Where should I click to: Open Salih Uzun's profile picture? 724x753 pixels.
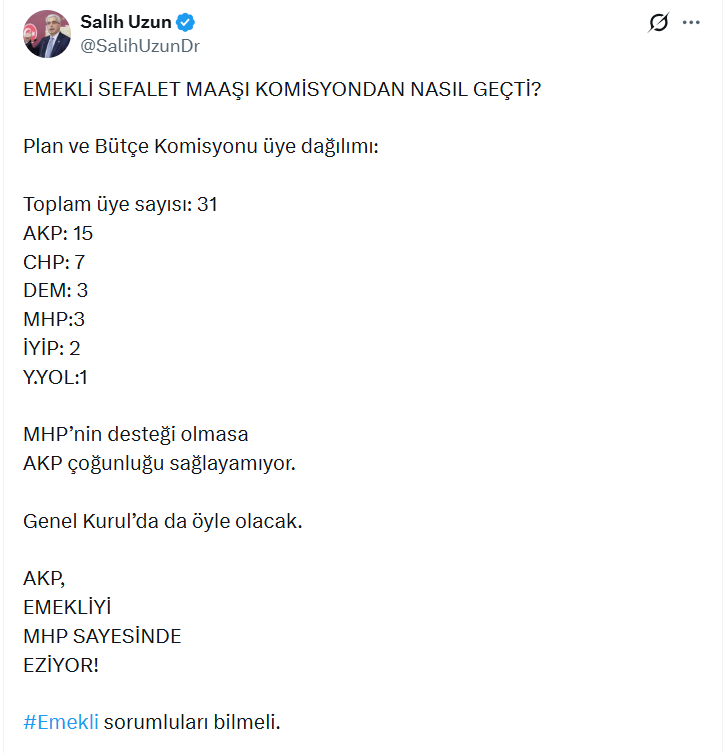click(x=46, y=34)
